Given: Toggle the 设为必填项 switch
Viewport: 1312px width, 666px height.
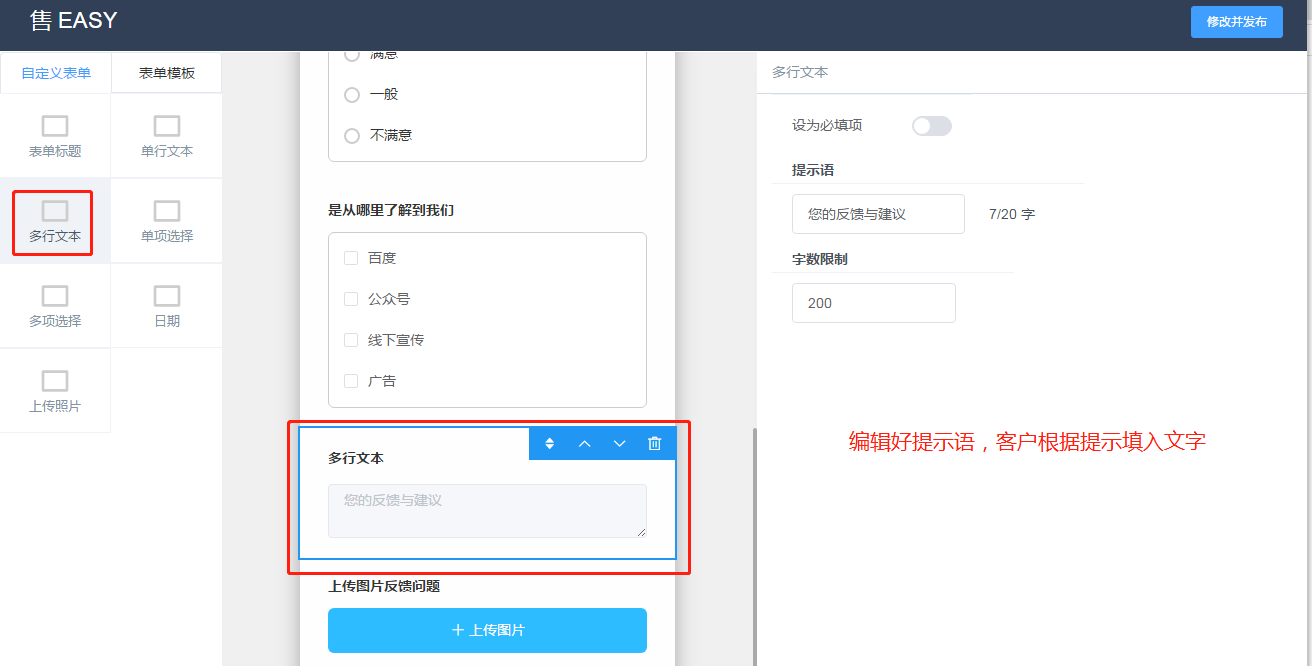Looking at the screenshot, I should click(932, 126).
